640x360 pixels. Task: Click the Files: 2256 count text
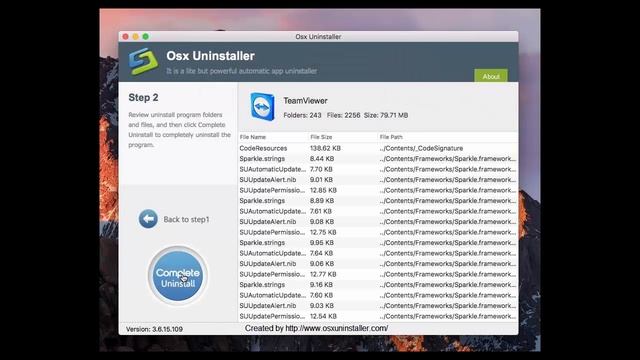coord(343,116)
